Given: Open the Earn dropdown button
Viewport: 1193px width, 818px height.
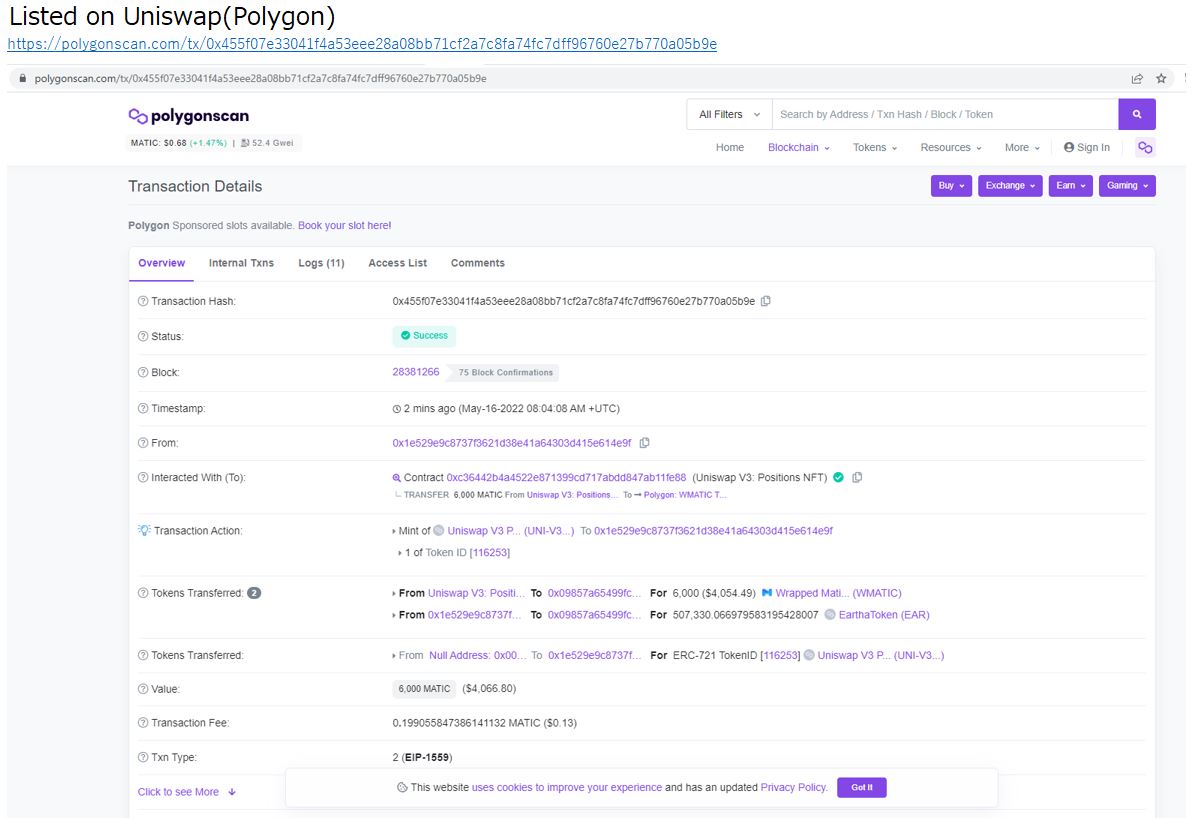Looking at the screenshot, I should click(x=1071, y=186).
